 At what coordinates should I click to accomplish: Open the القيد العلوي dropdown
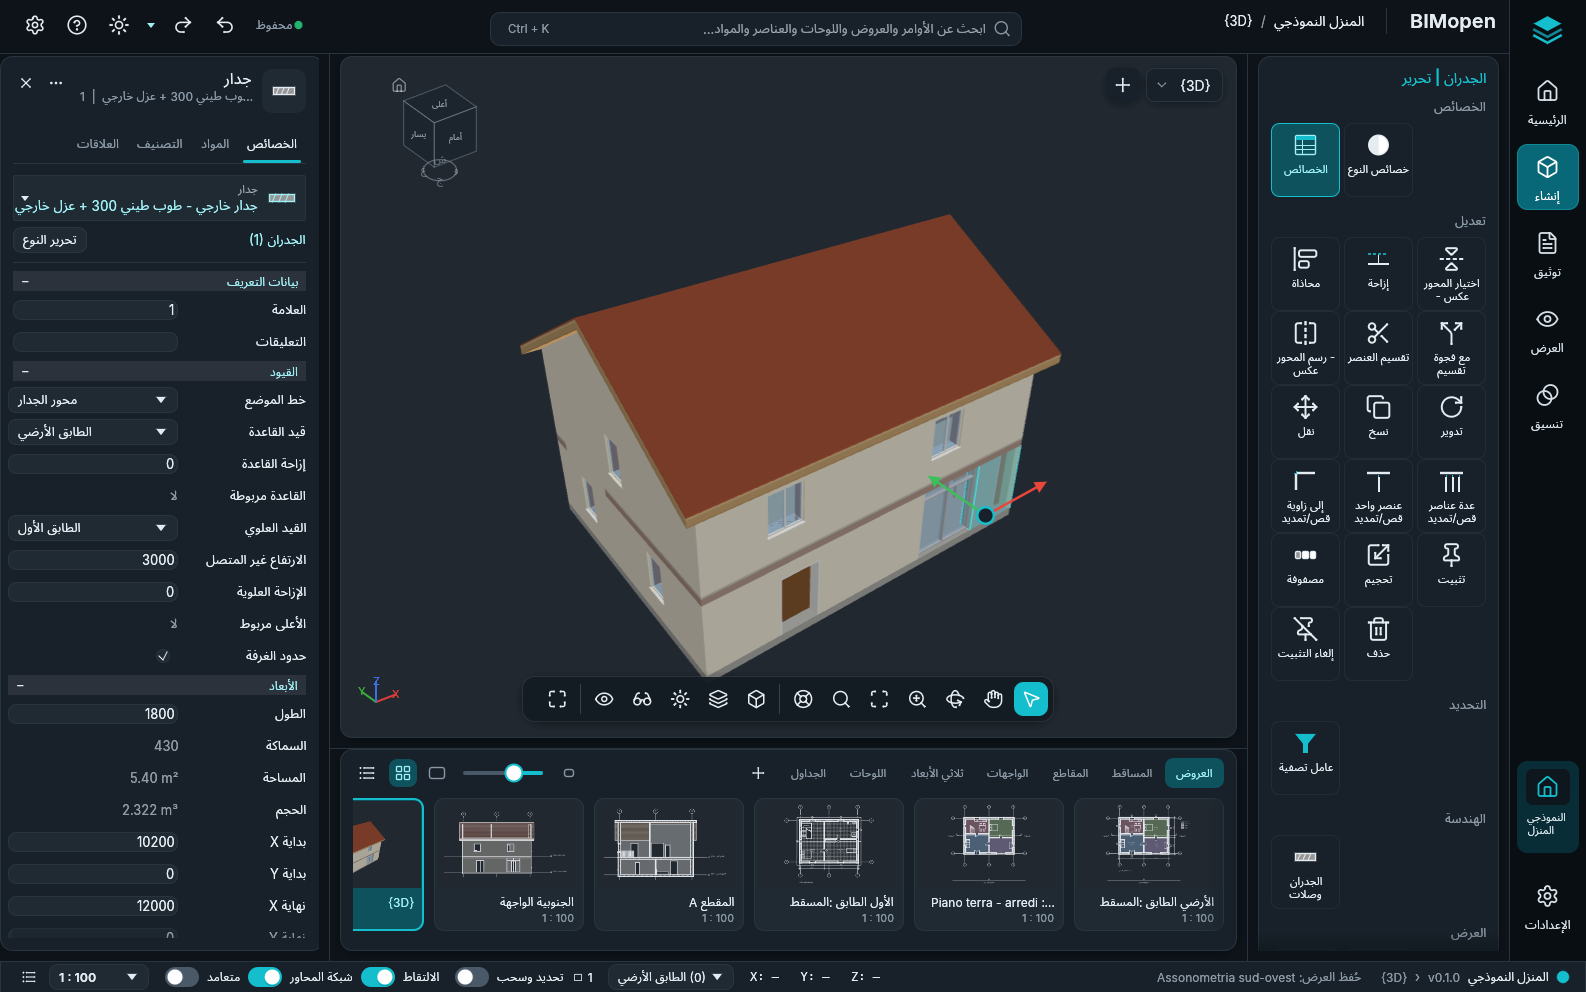tap(93, 528)
